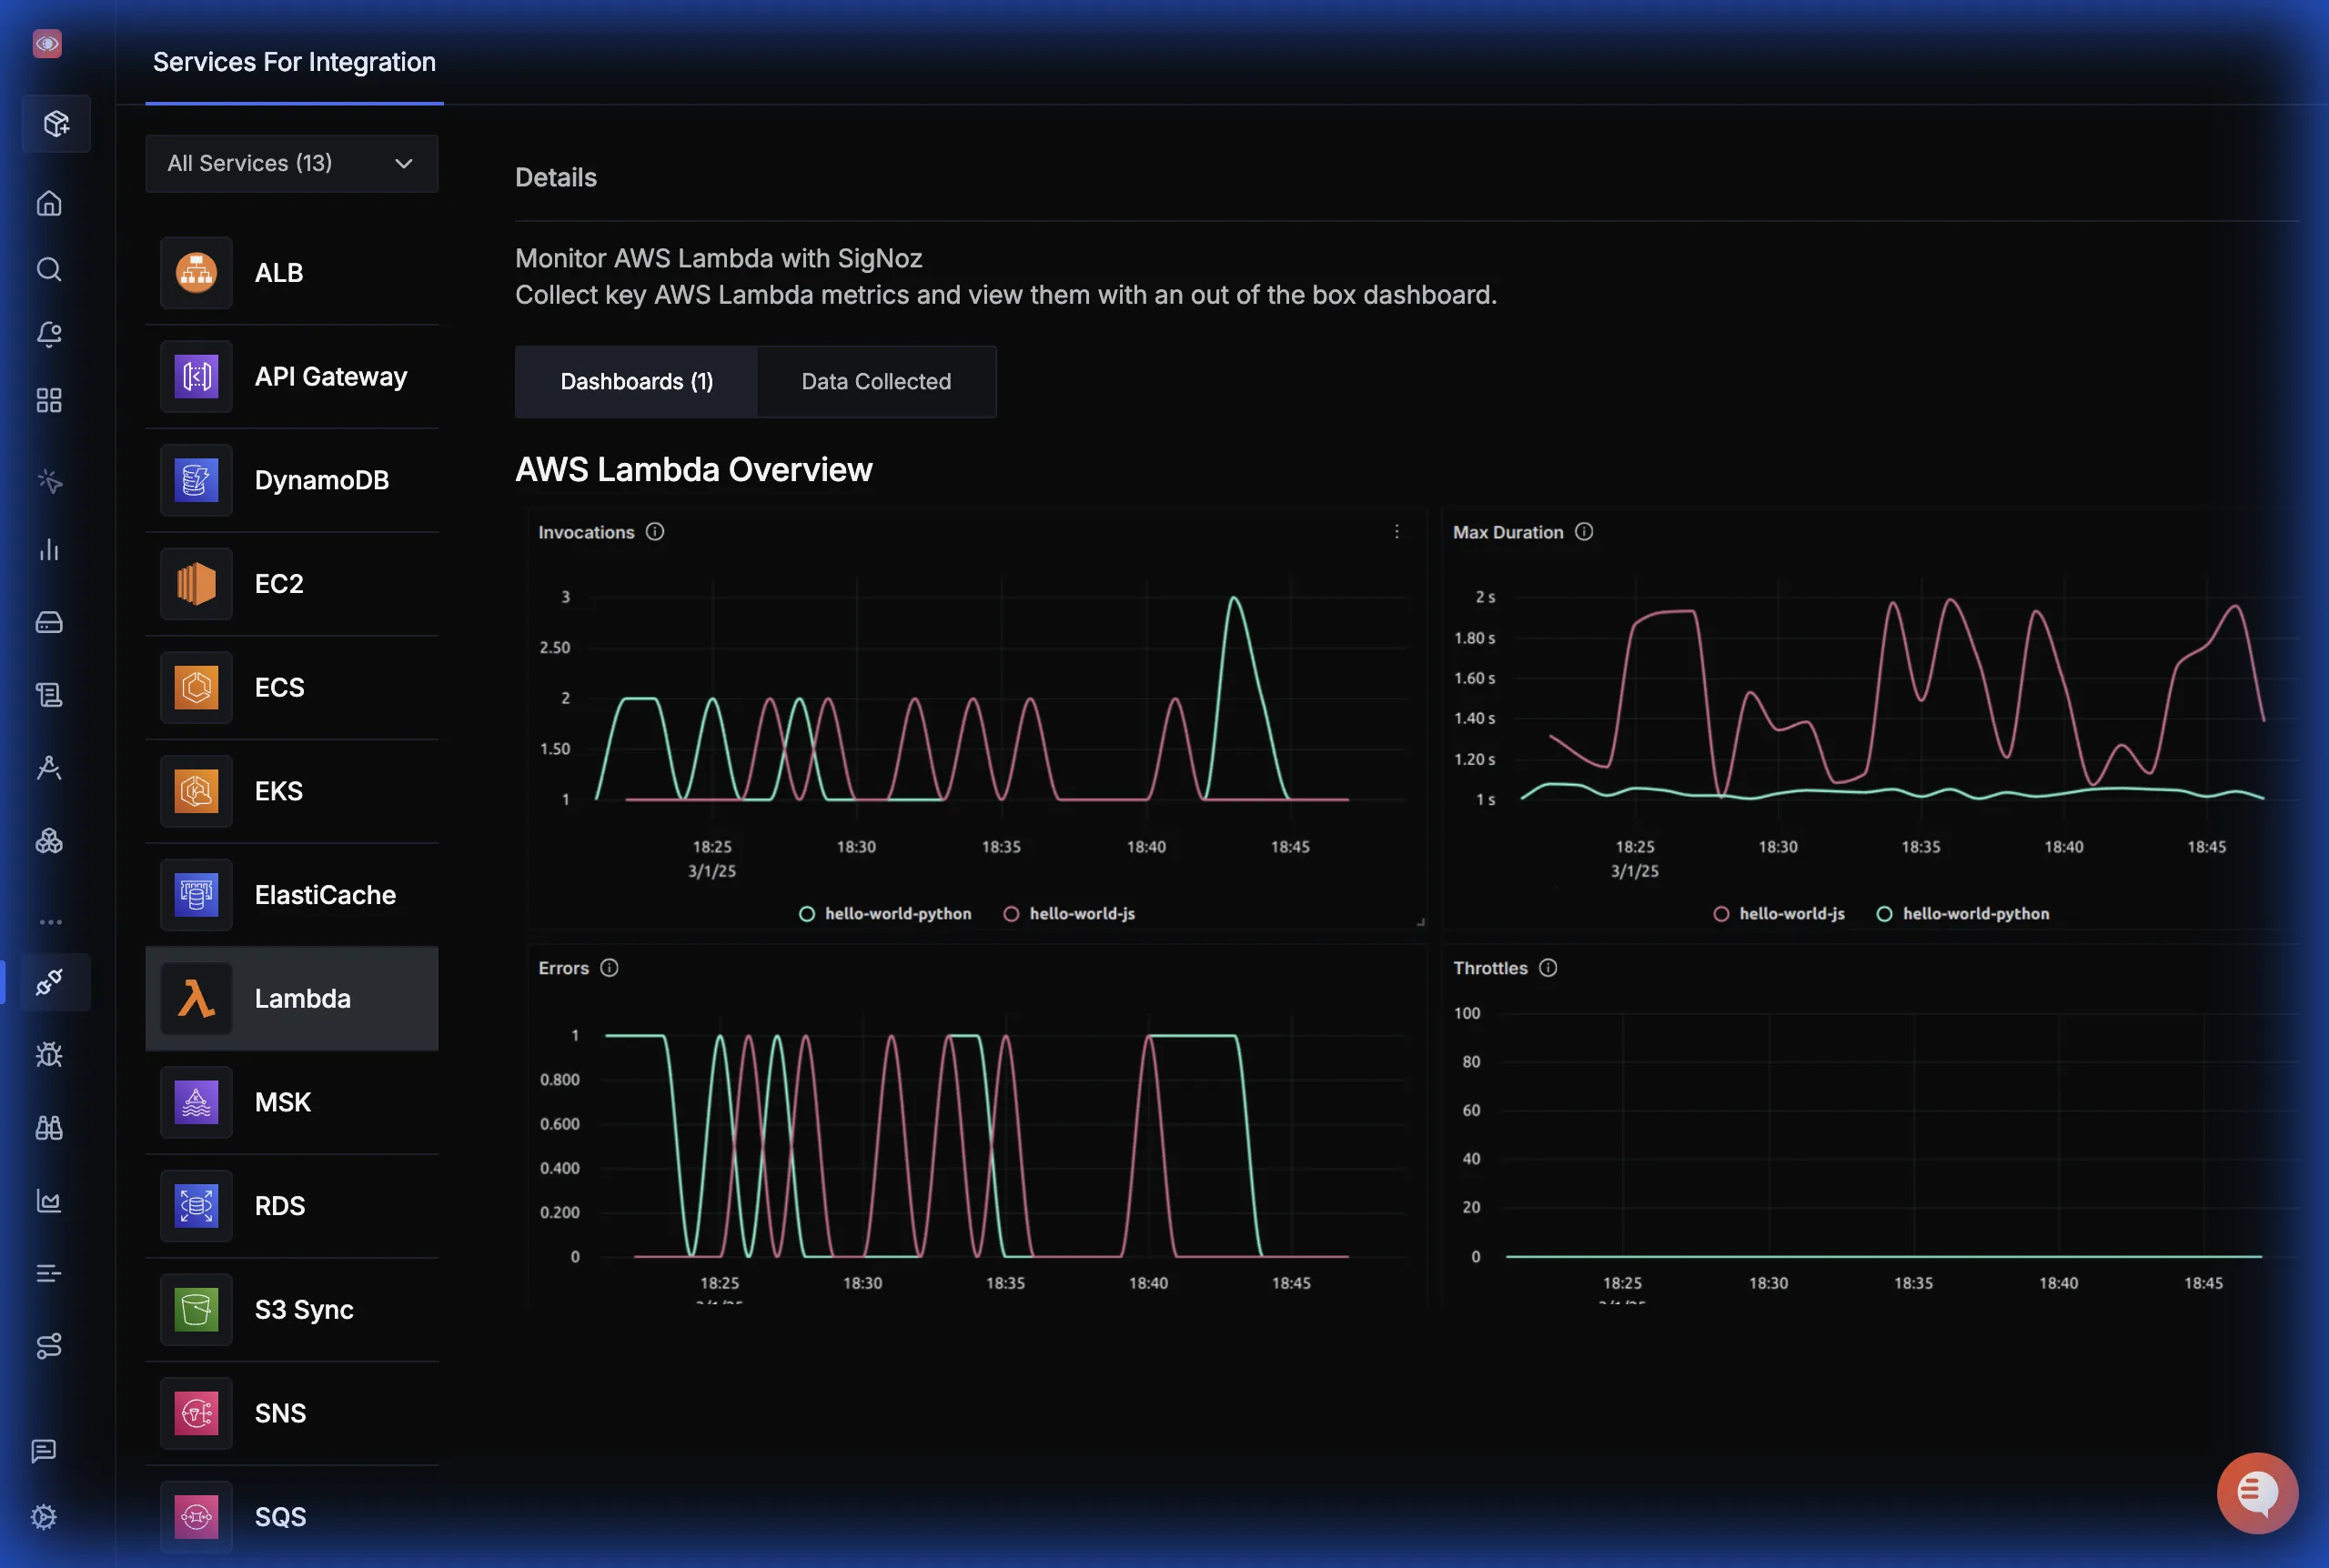
Task: Open alerts bell icon in sidebar
Action: [49, 334]
